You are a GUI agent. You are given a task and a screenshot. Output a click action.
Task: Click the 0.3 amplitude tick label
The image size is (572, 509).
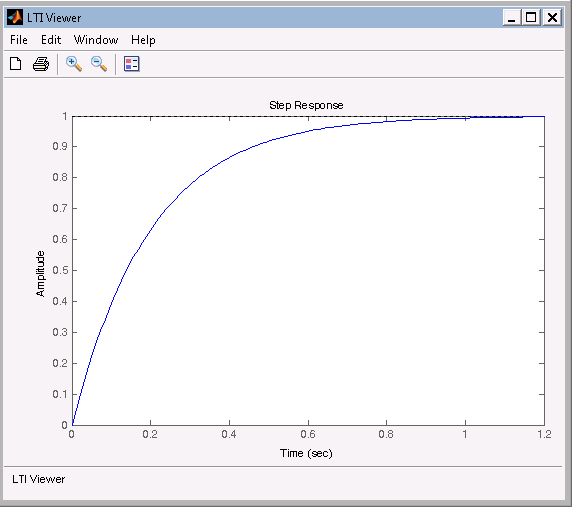tap(60, 332)
